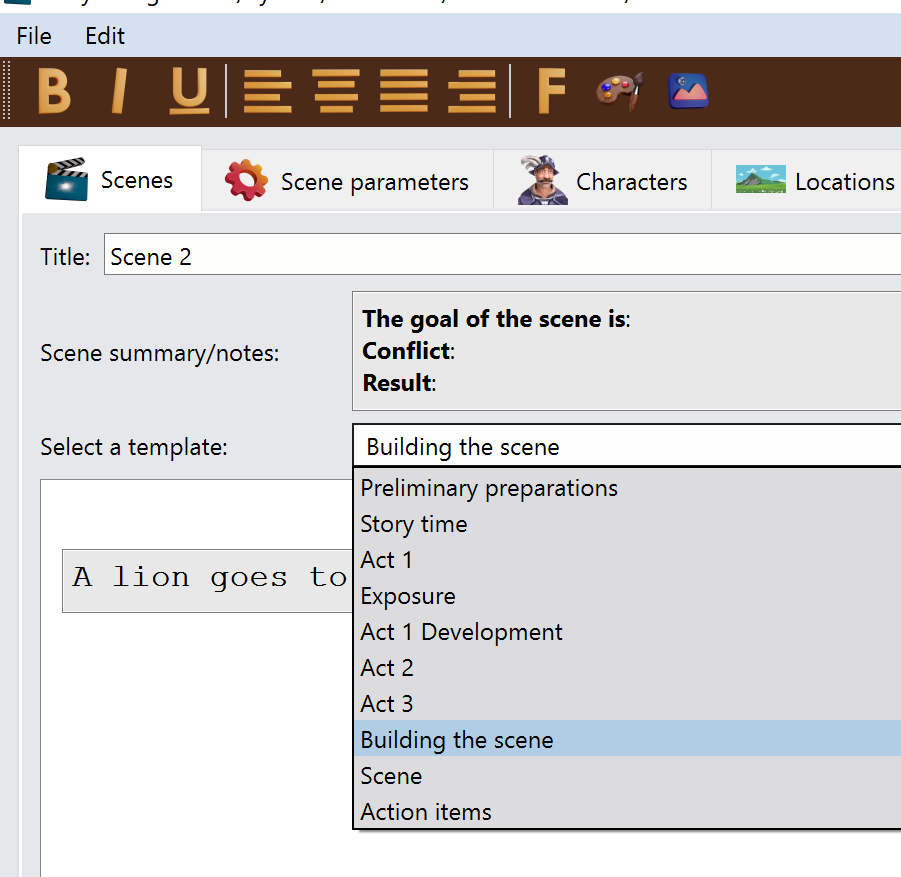Viewport: 901px width, 877px height.
Task: Justify the text alignment
Action: [x=404, y=92]
